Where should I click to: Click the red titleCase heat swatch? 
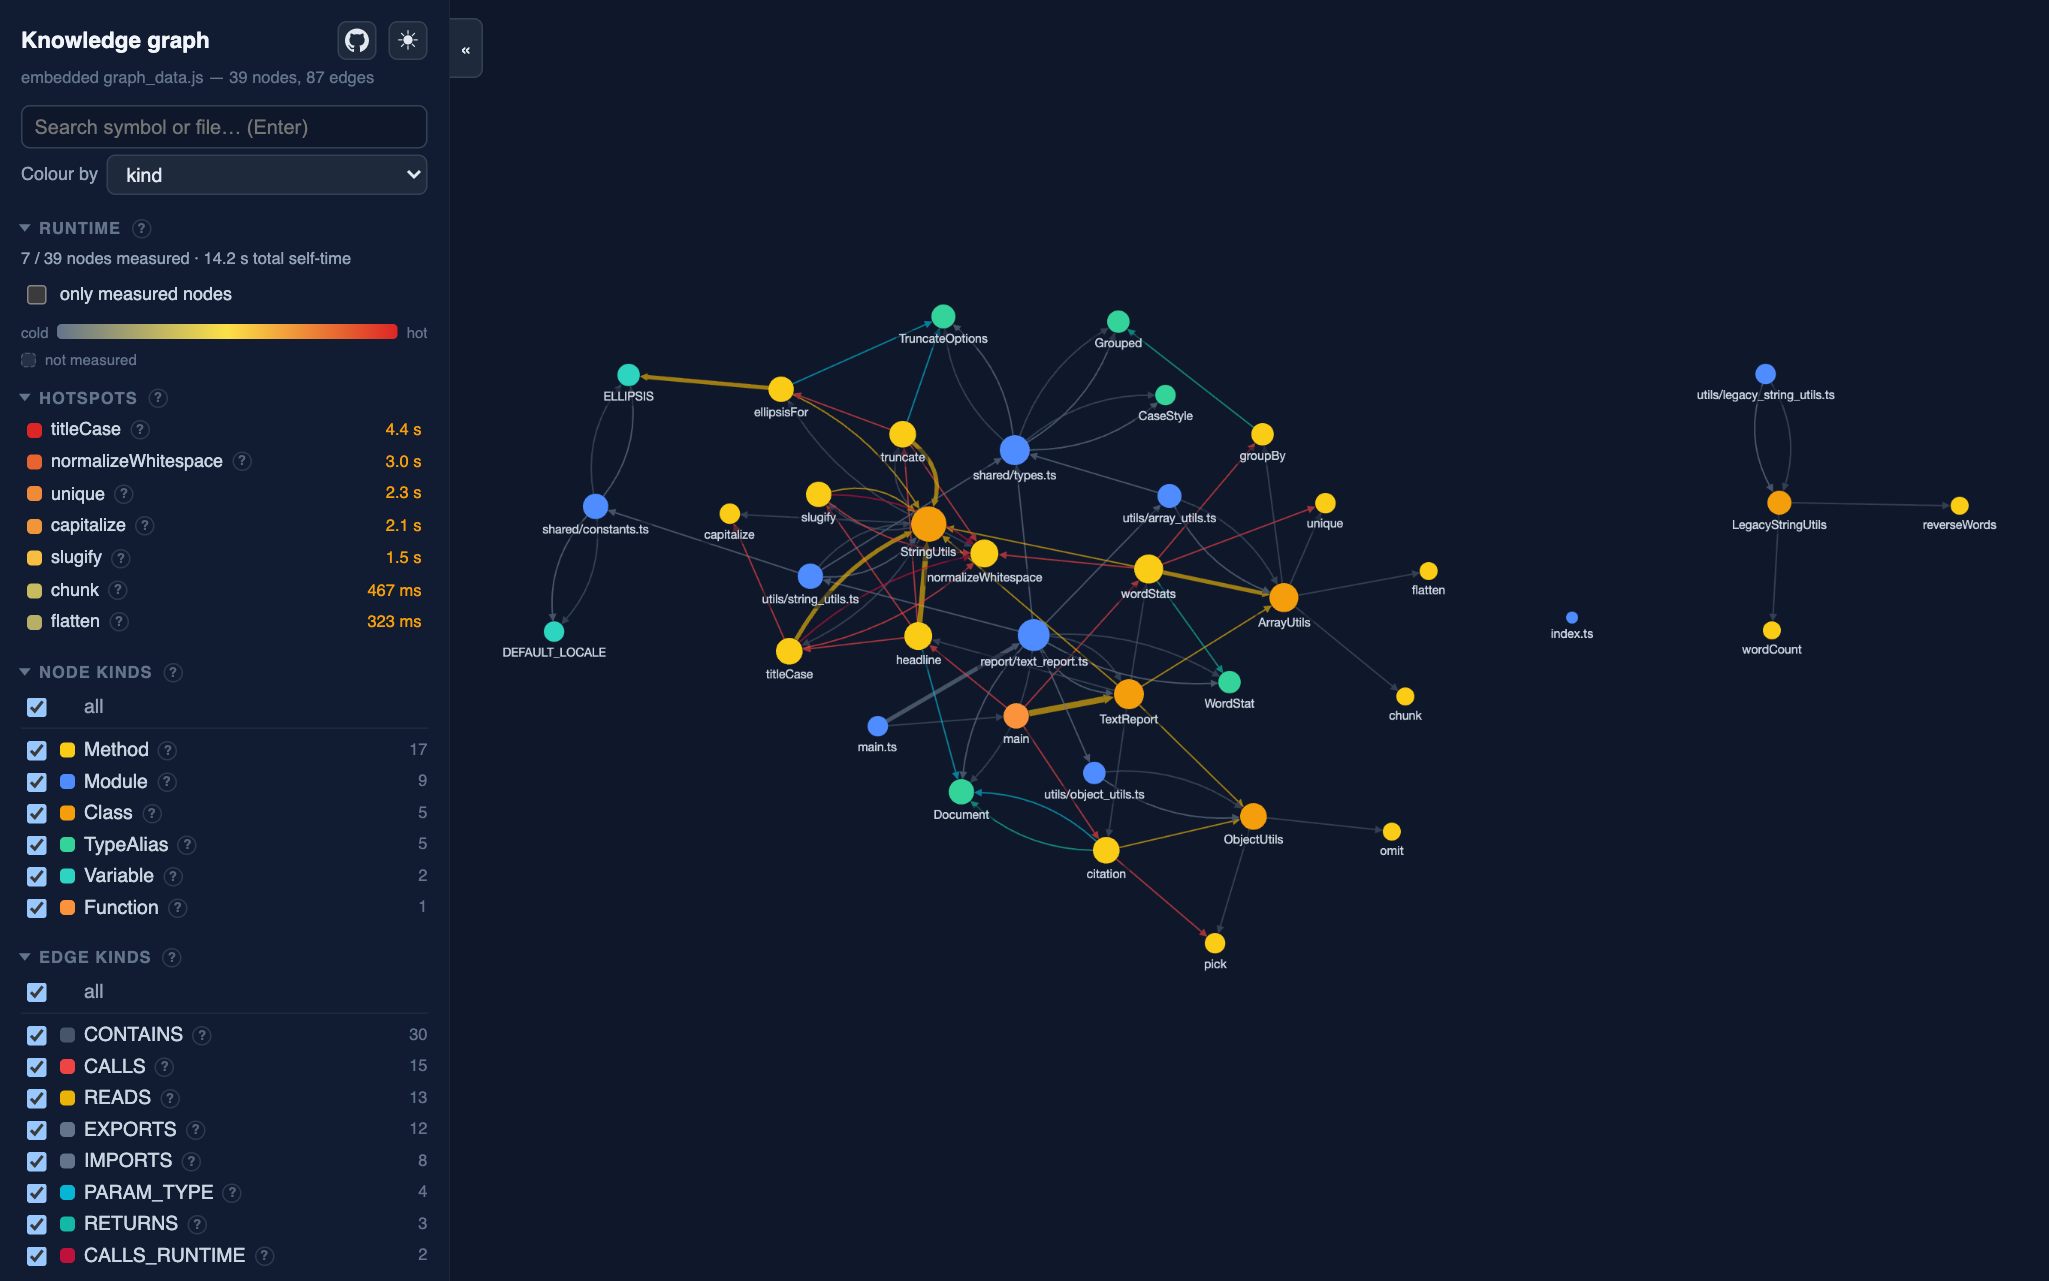pyautogui.click(x=34, y=430)
